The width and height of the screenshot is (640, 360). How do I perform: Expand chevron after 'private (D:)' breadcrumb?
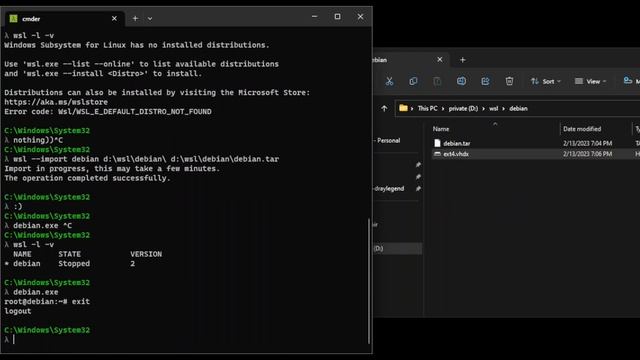[484, 109]
